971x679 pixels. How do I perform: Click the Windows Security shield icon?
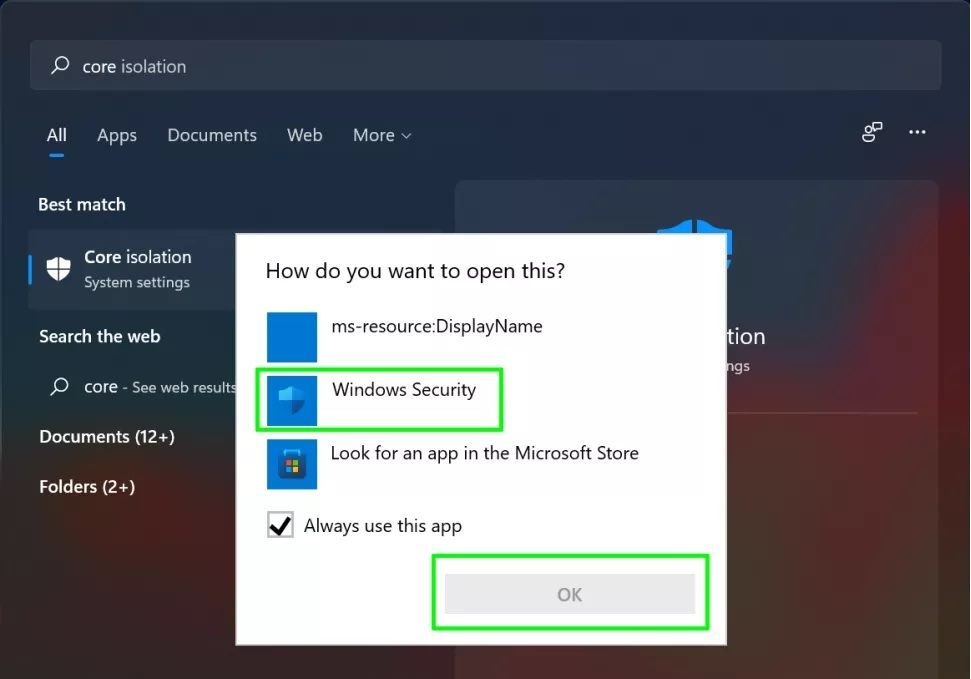click(x=292, y=401)
